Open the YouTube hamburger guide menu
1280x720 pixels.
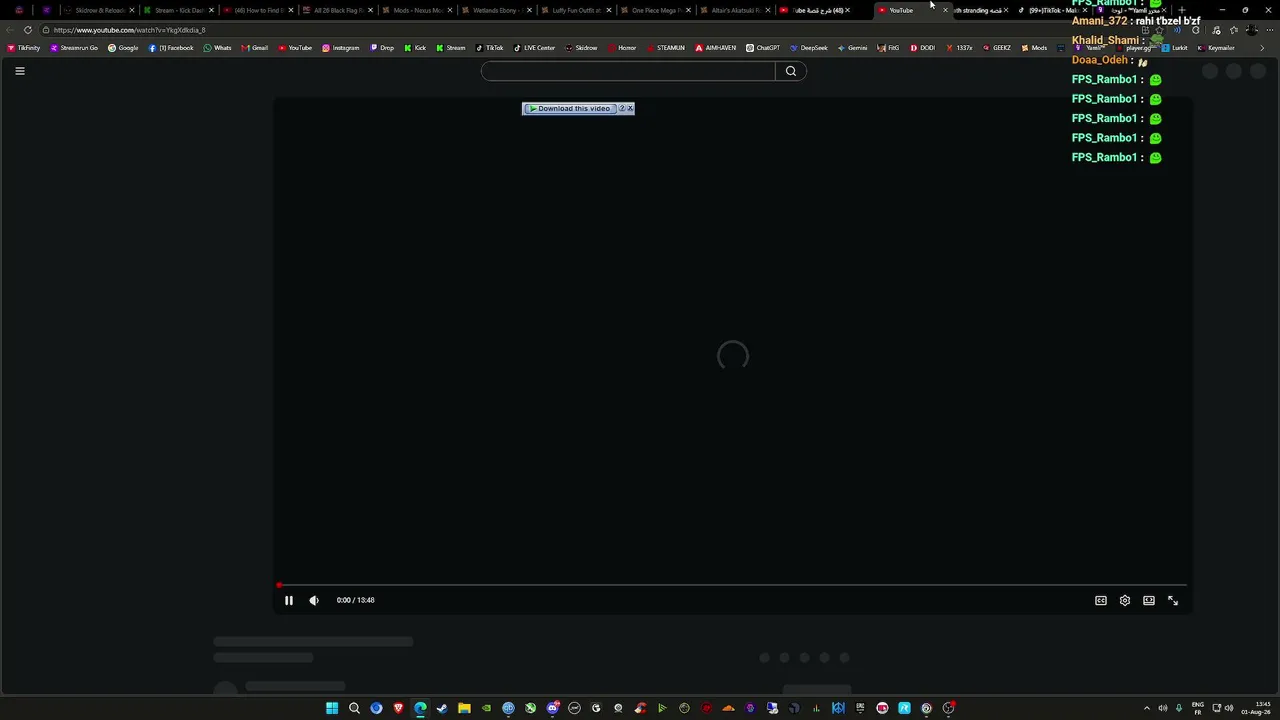pyautogui.click(x=19, y=71)
